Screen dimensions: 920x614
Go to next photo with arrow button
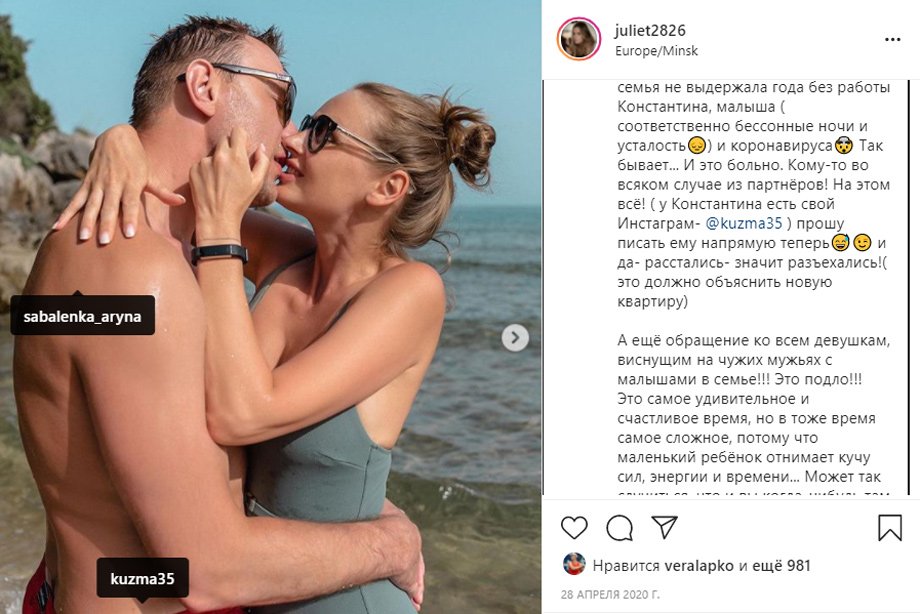(x=515, y=338)
